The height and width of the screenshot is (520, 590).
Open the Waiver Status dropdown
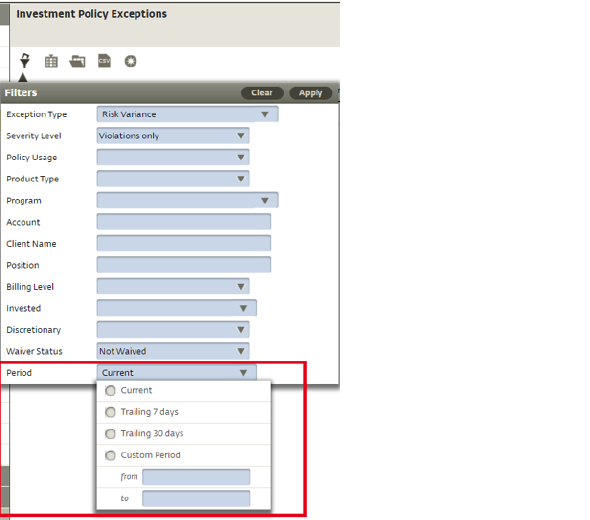pyautogui.click(x=173, y=351)
